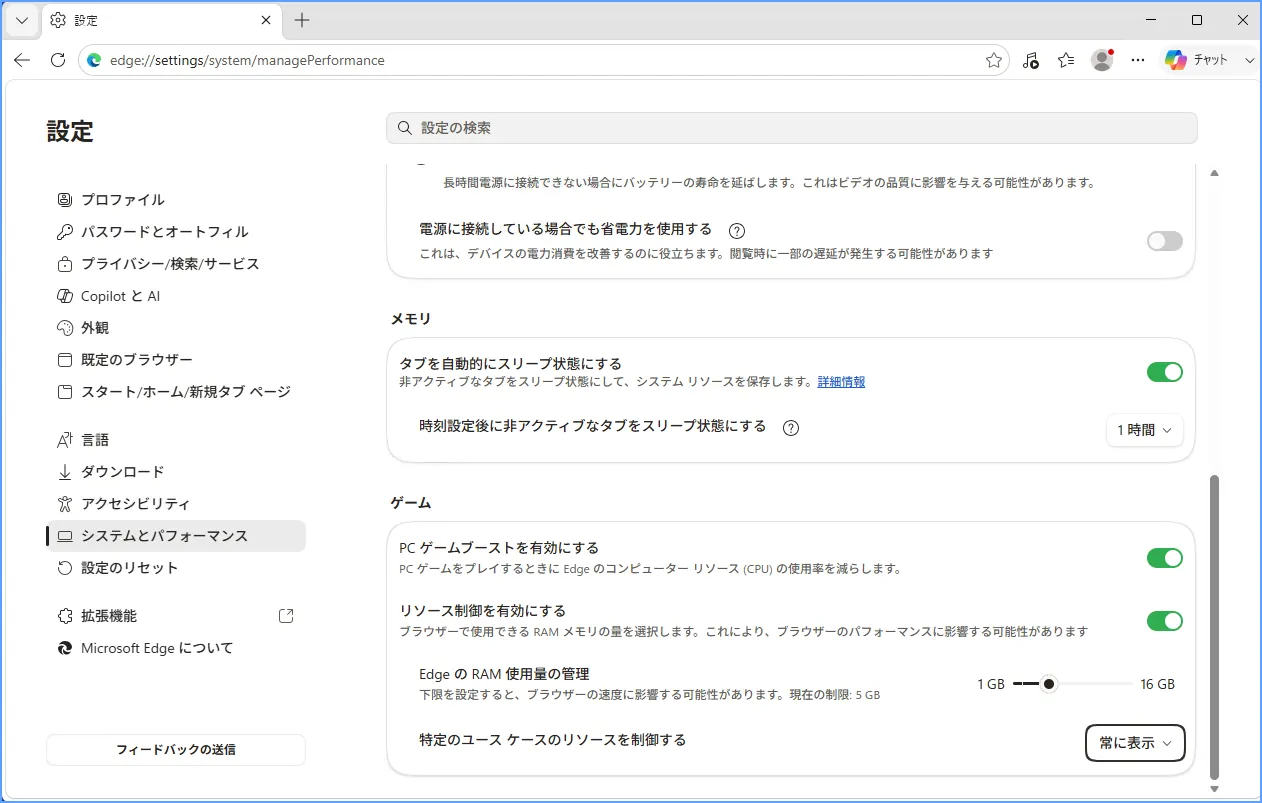This screenshot has height=803, width=1262.
Task: Toggle リソース制御を有効にする switch
Action: [1165, 621]
